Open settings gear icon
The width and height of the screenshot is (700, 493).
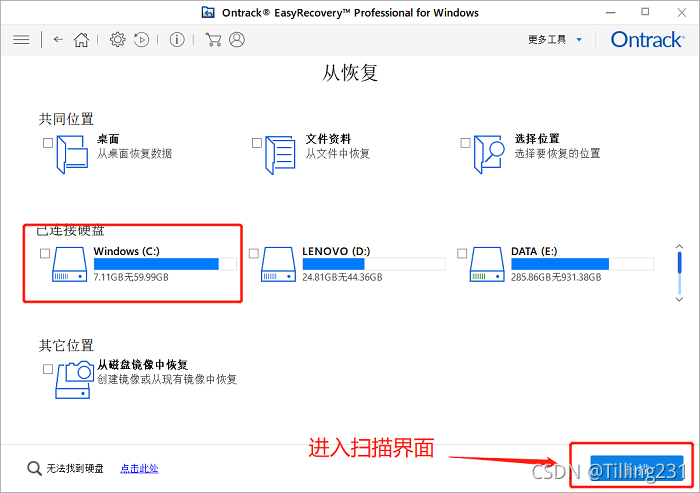(x=118, y=40)
